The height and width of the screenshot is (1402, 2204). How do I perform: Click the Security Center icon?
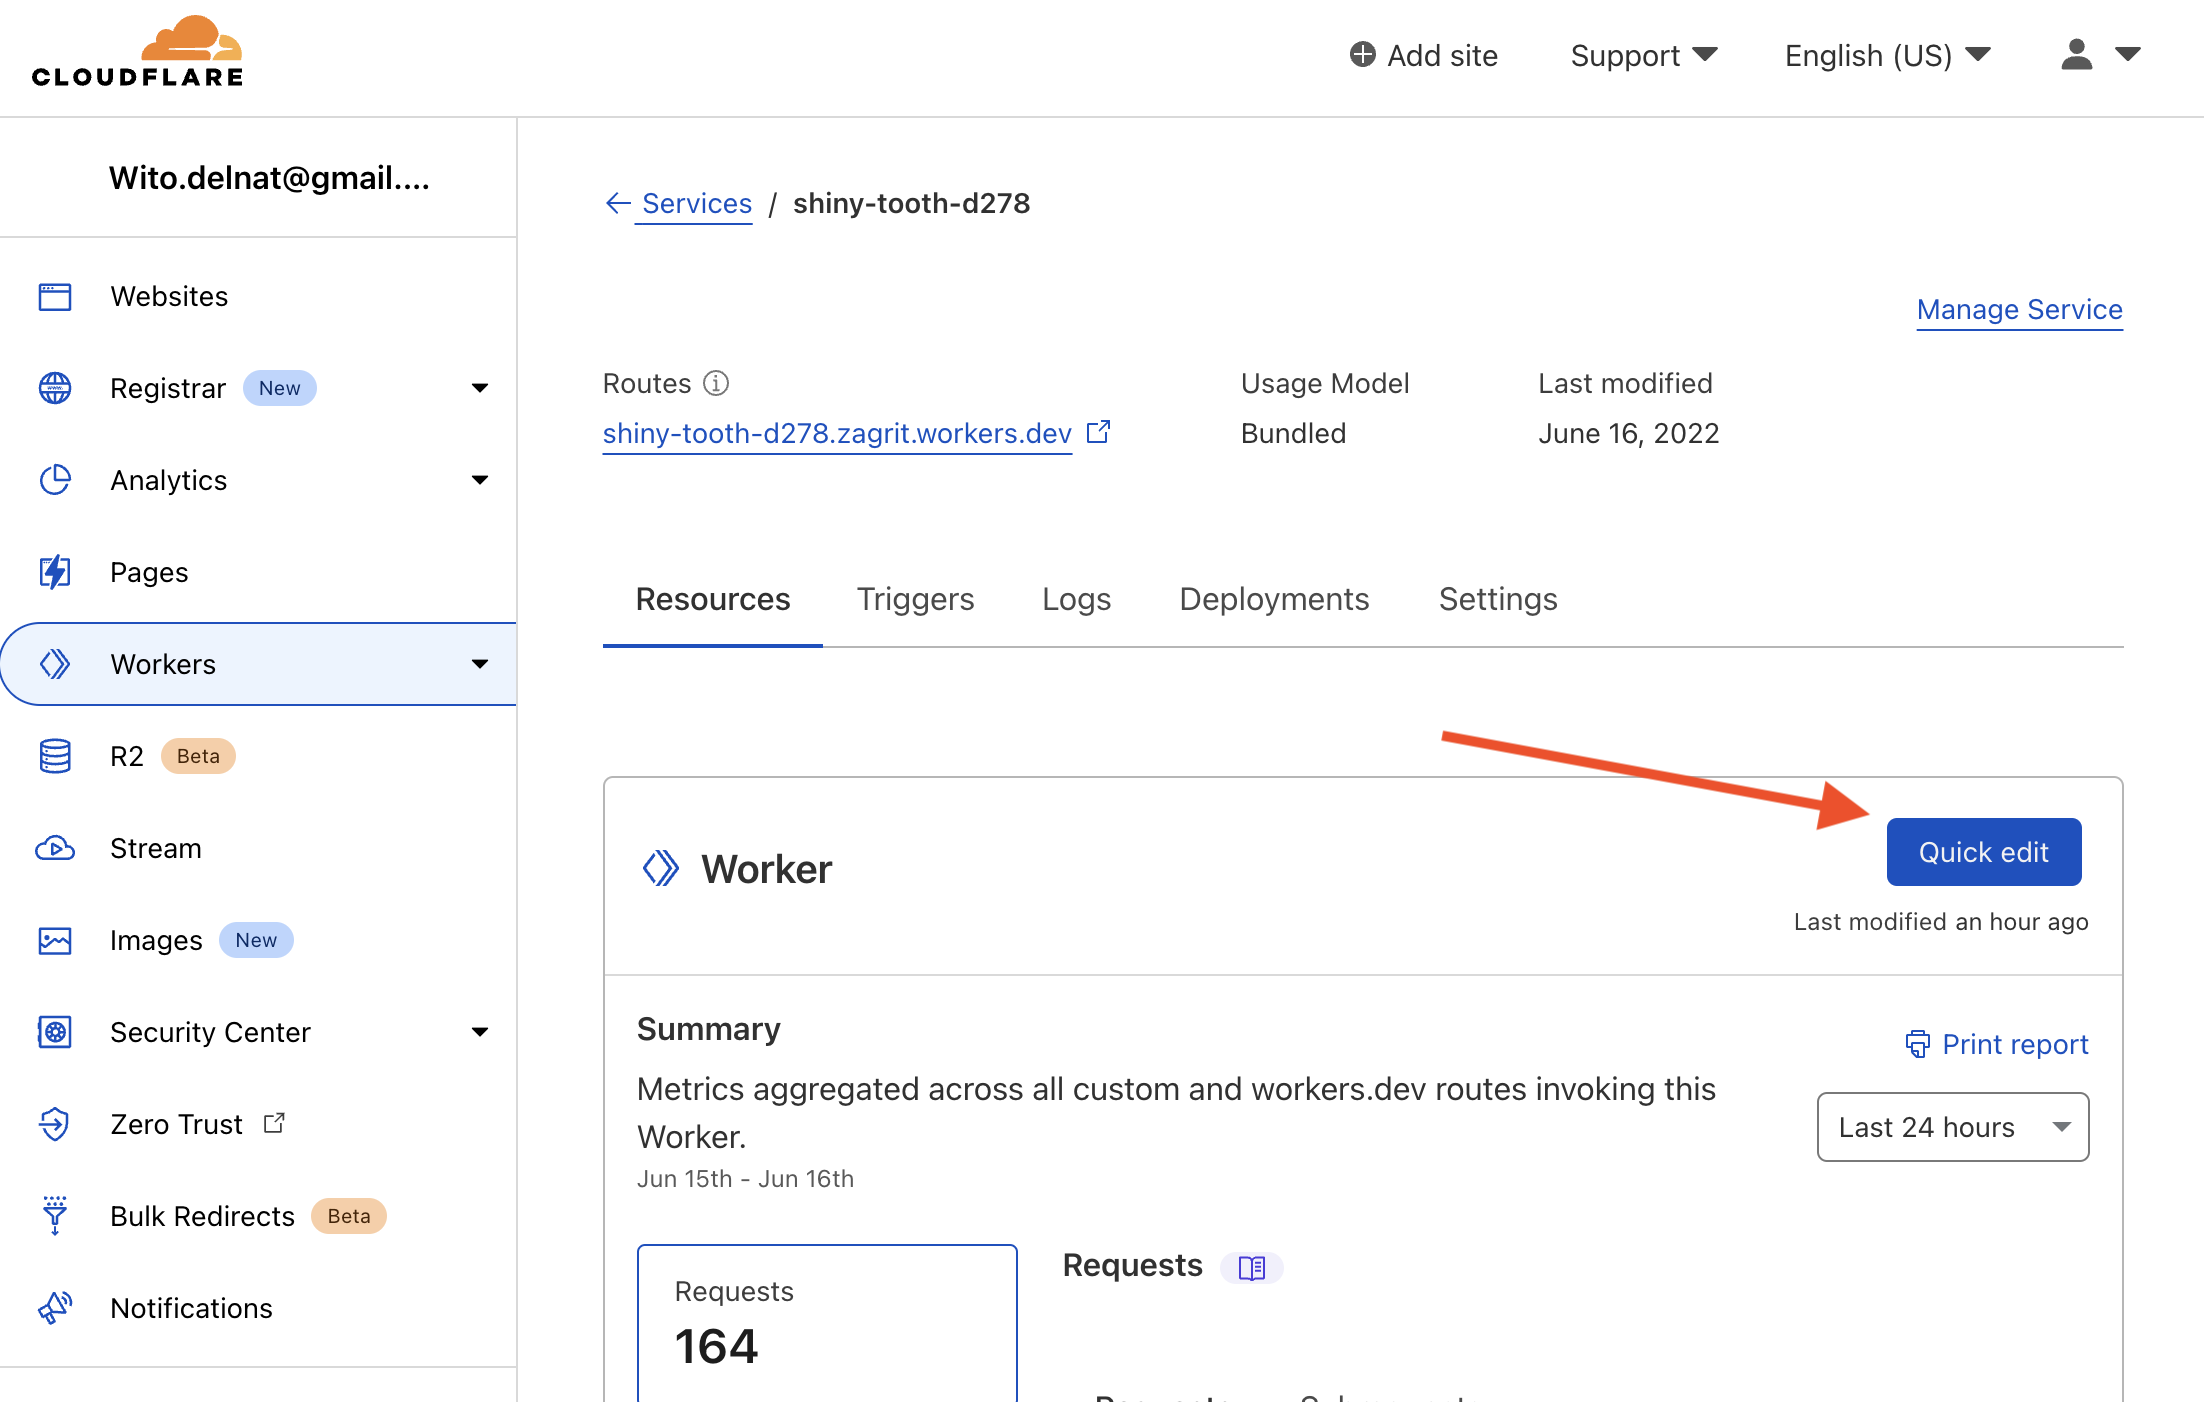55,1032
